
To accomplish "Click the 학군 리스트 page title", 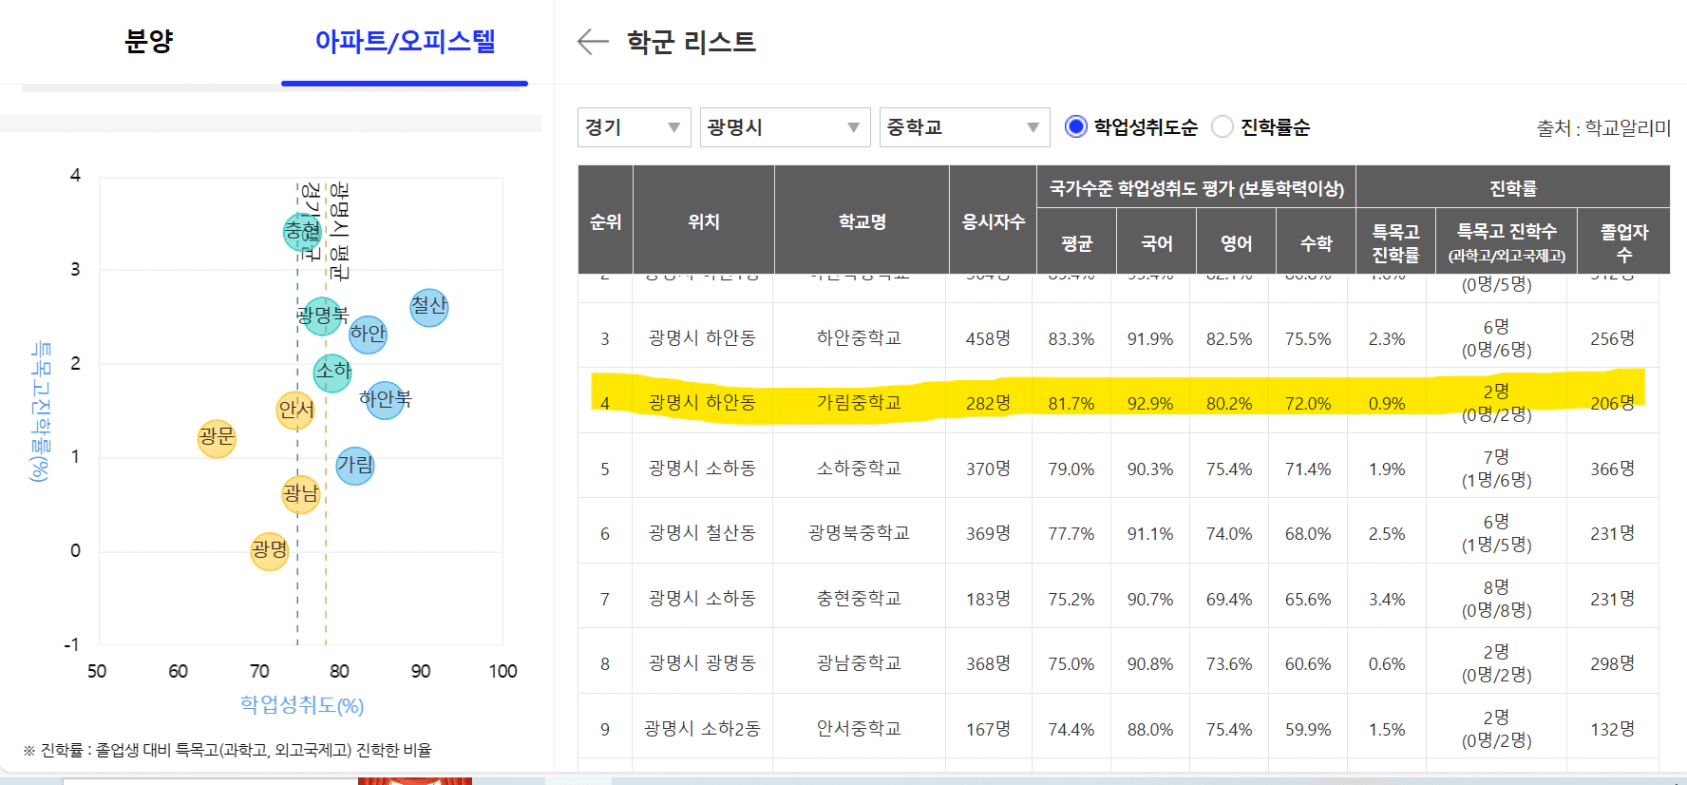I will [x=691, y=42].
